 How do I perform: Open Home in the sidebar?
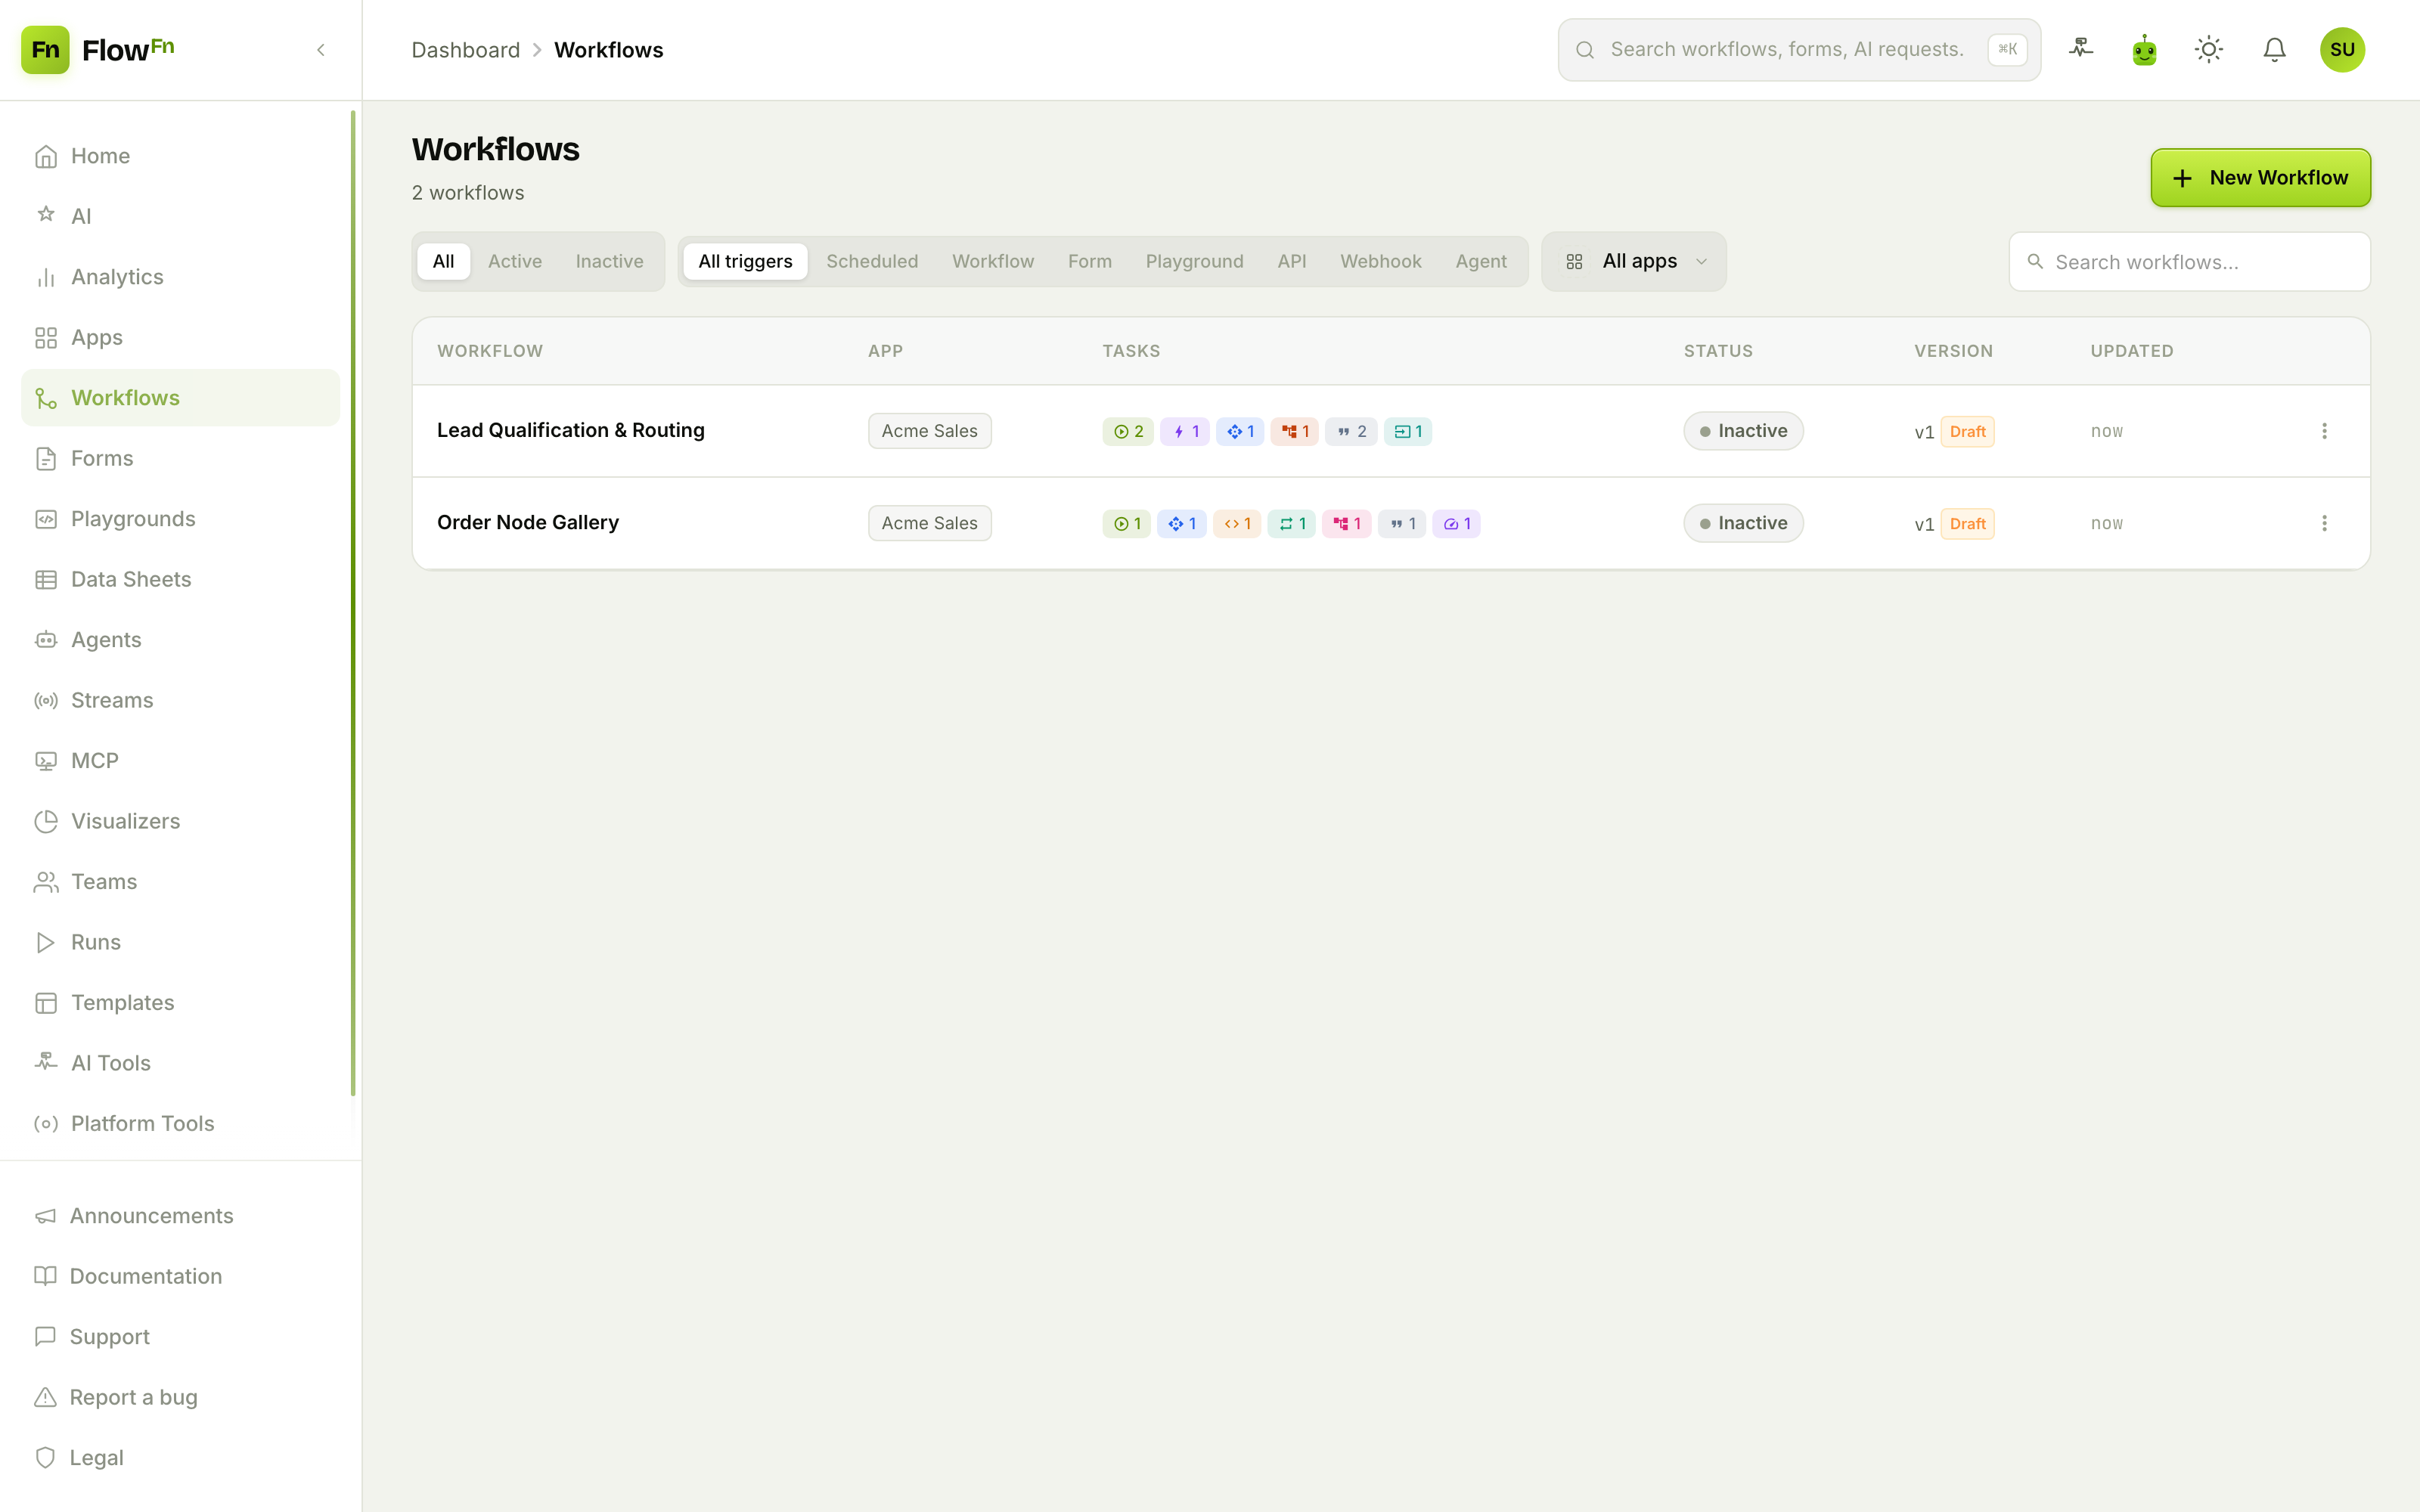click(x=180, y=156)
